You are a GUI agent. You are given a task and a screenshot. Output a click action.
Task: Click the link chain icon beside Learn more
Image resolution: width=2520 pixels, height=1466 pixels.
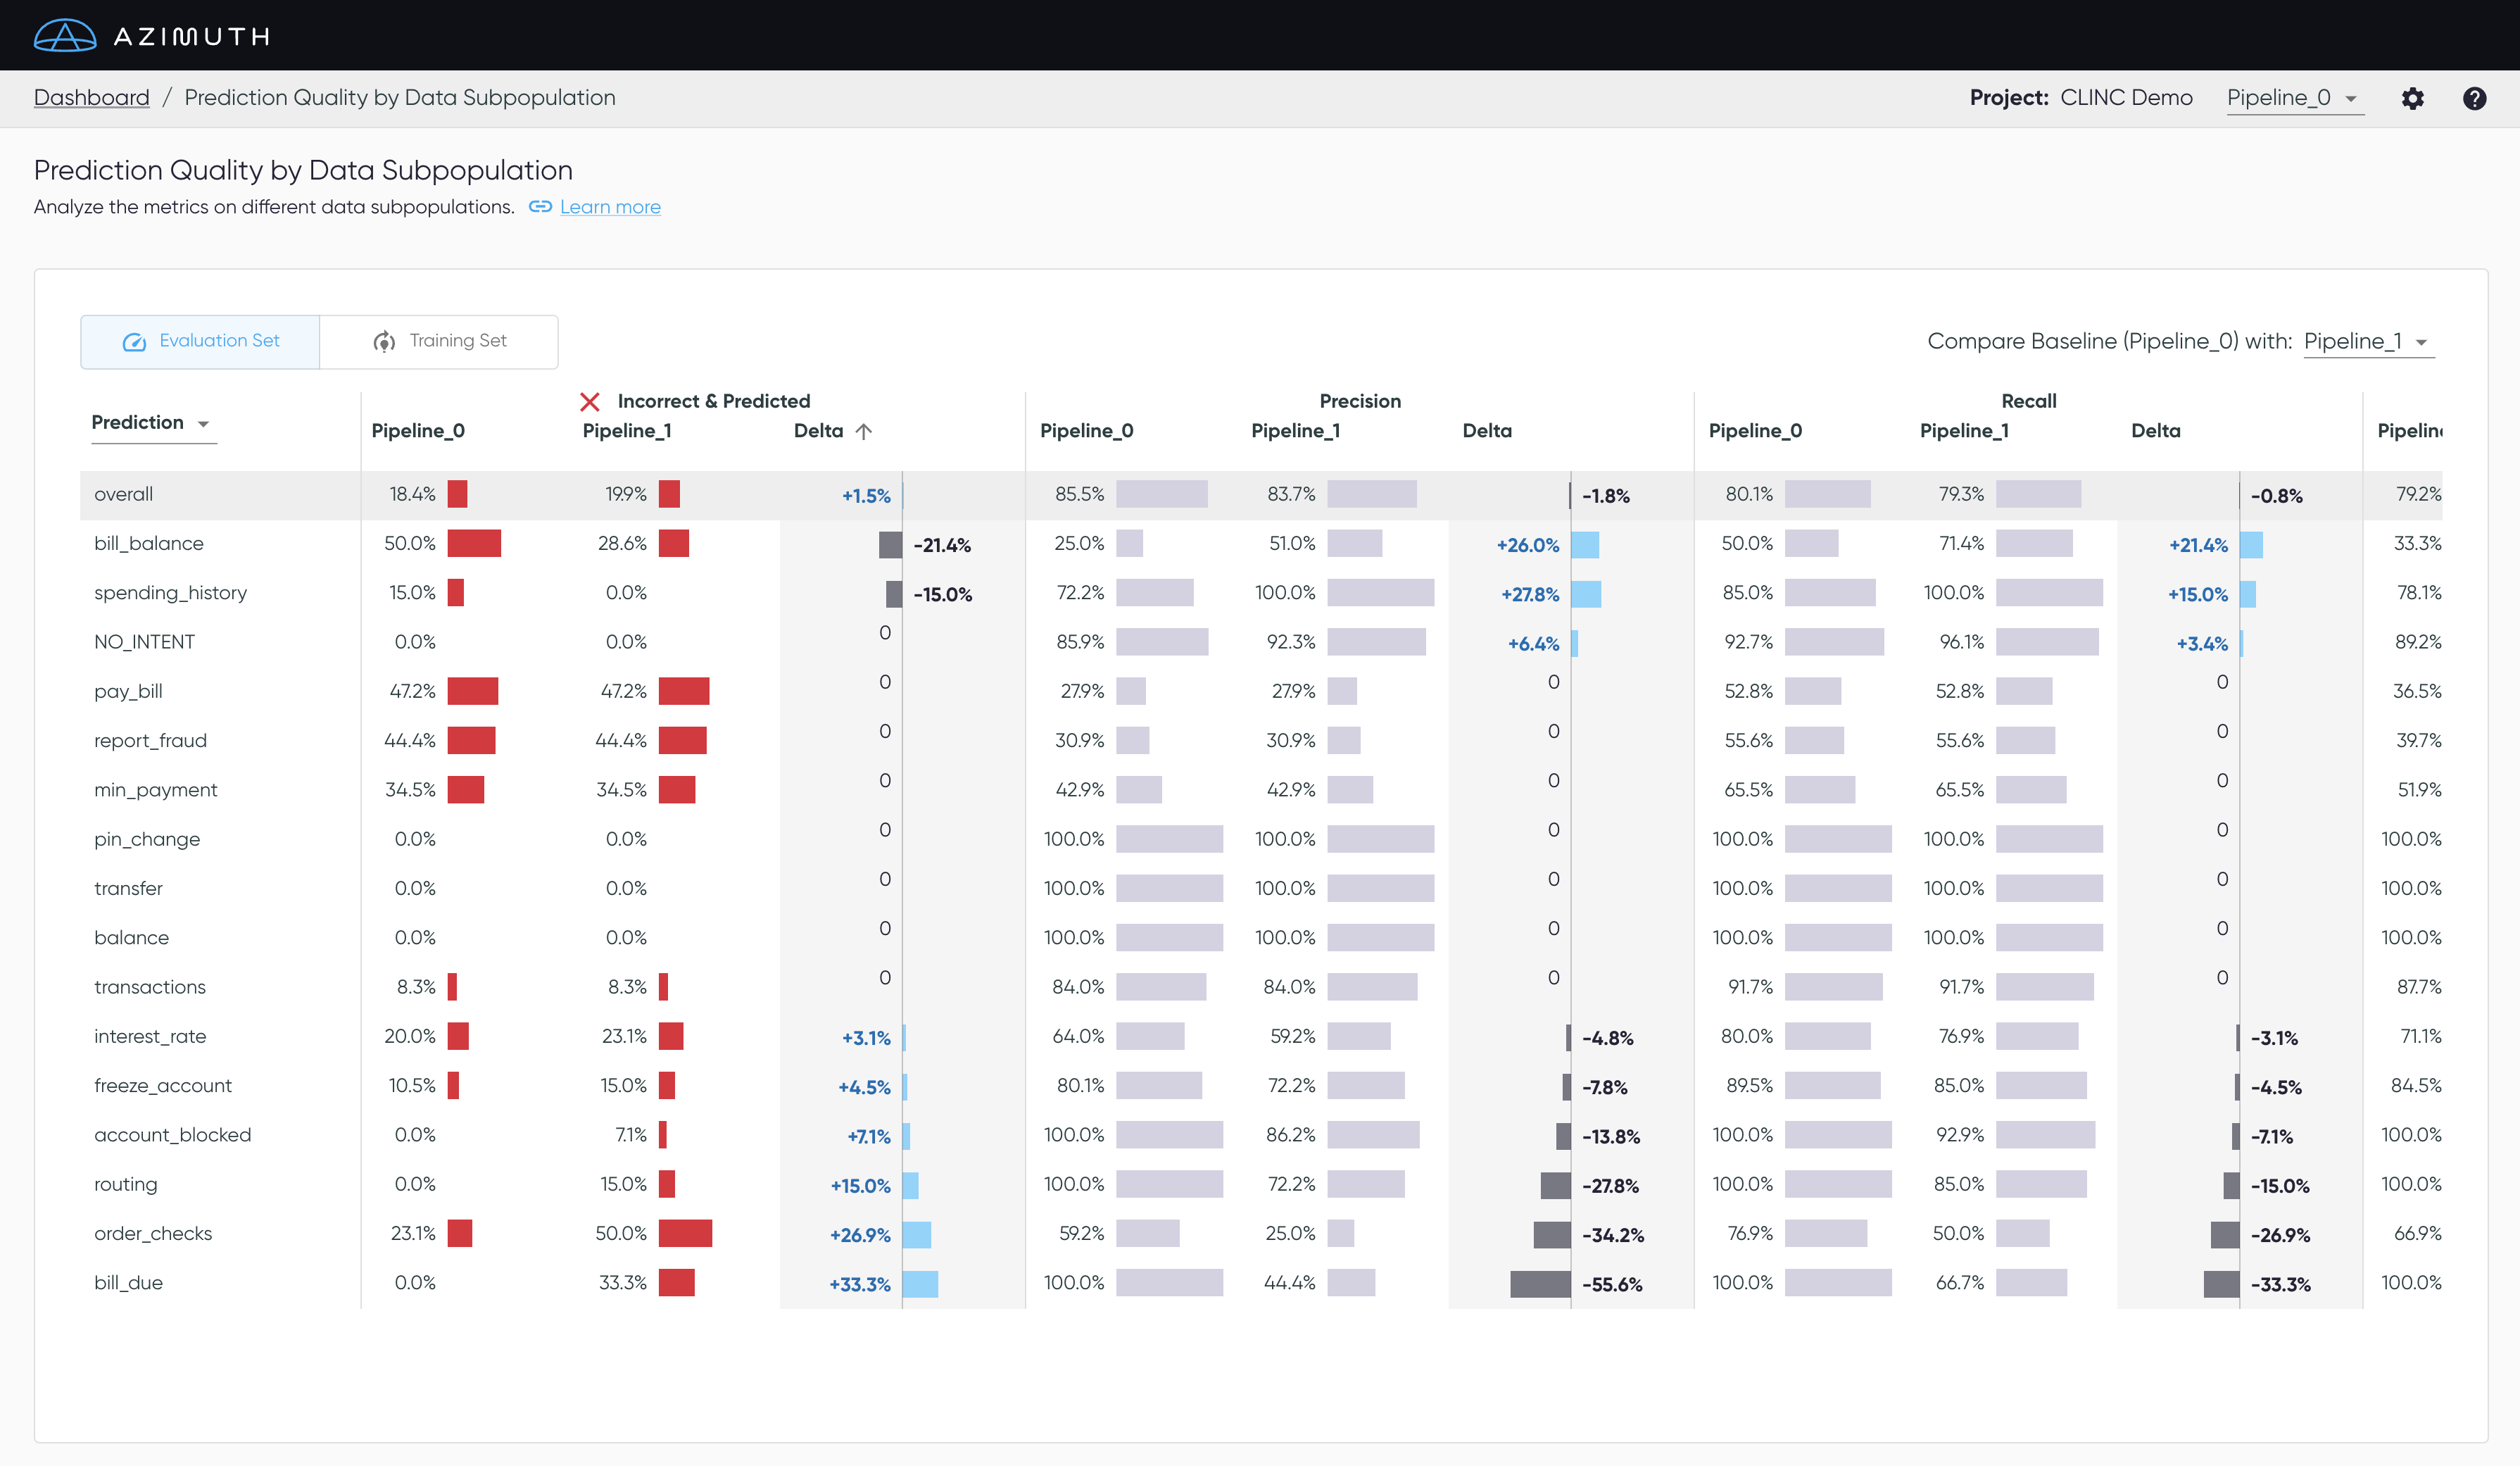tap(540, 206)
